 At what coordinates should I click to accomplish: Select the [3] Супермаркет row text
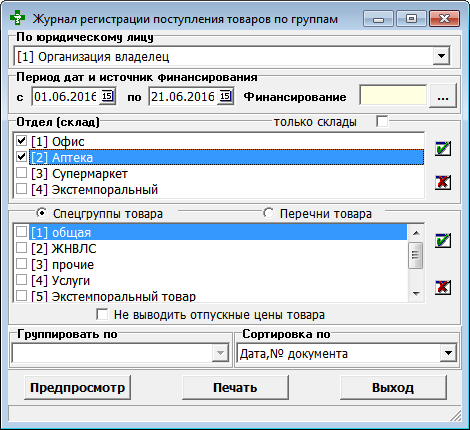click(79, 174)
